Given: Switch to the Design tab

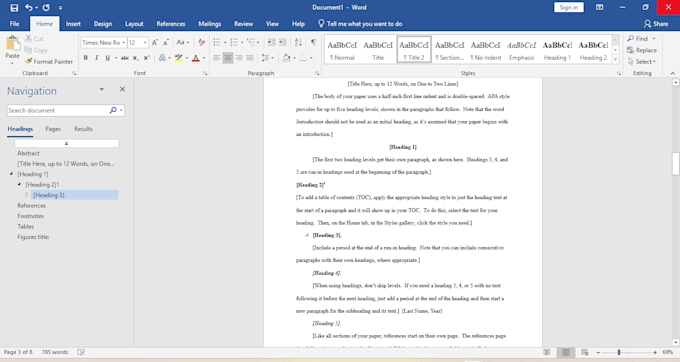Looking at the screenshot, I should (x=103, y=24).
